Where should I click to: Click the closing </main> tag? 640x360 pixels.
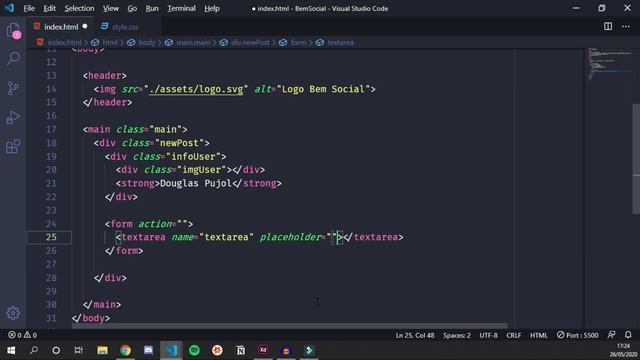point(102,304)
